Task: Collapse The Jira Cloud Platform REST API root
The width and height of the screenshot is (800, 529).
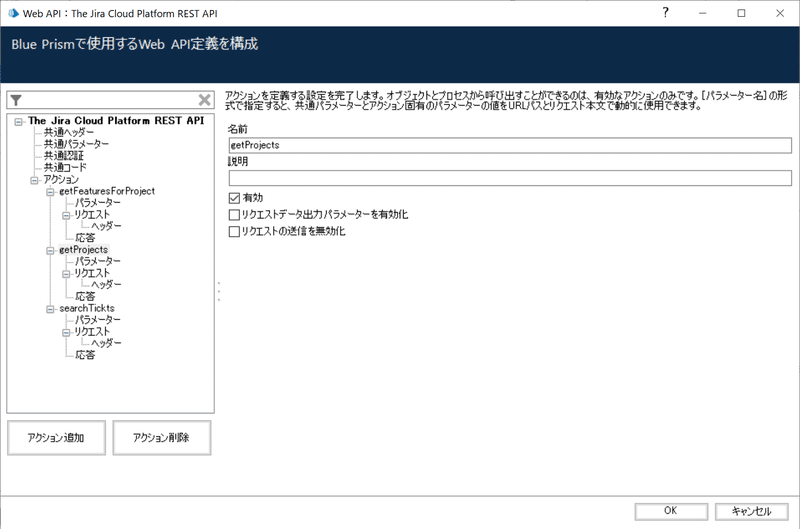Action: 19,122
